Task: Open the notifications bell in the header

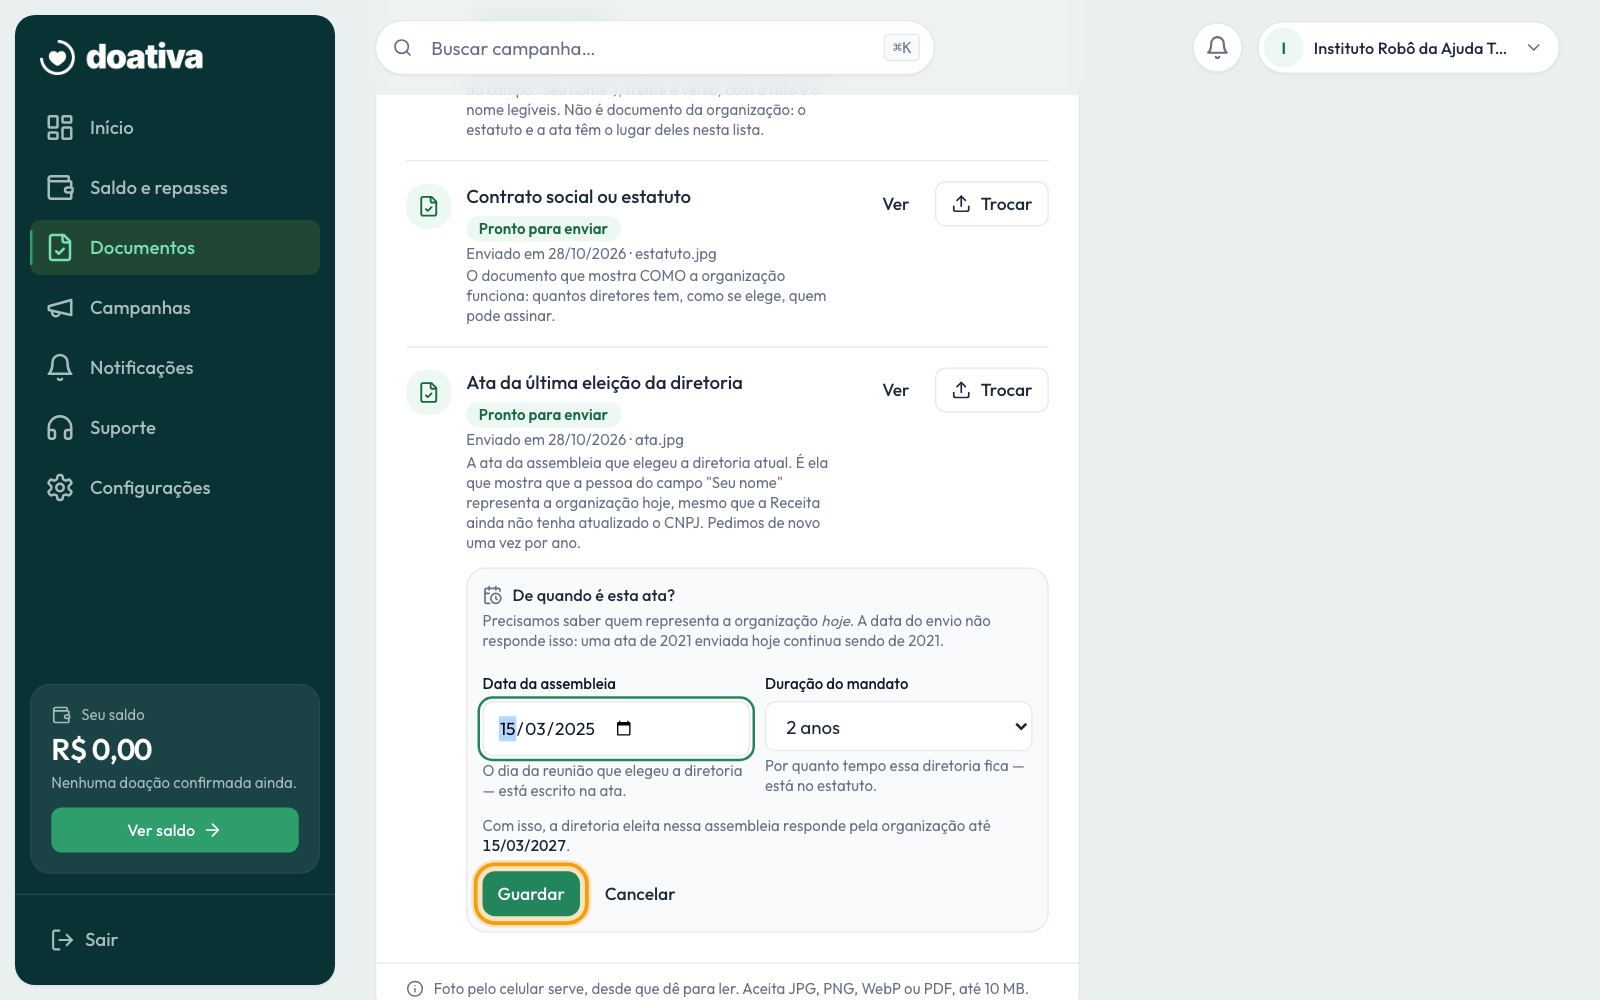Action: point(1217,48)
